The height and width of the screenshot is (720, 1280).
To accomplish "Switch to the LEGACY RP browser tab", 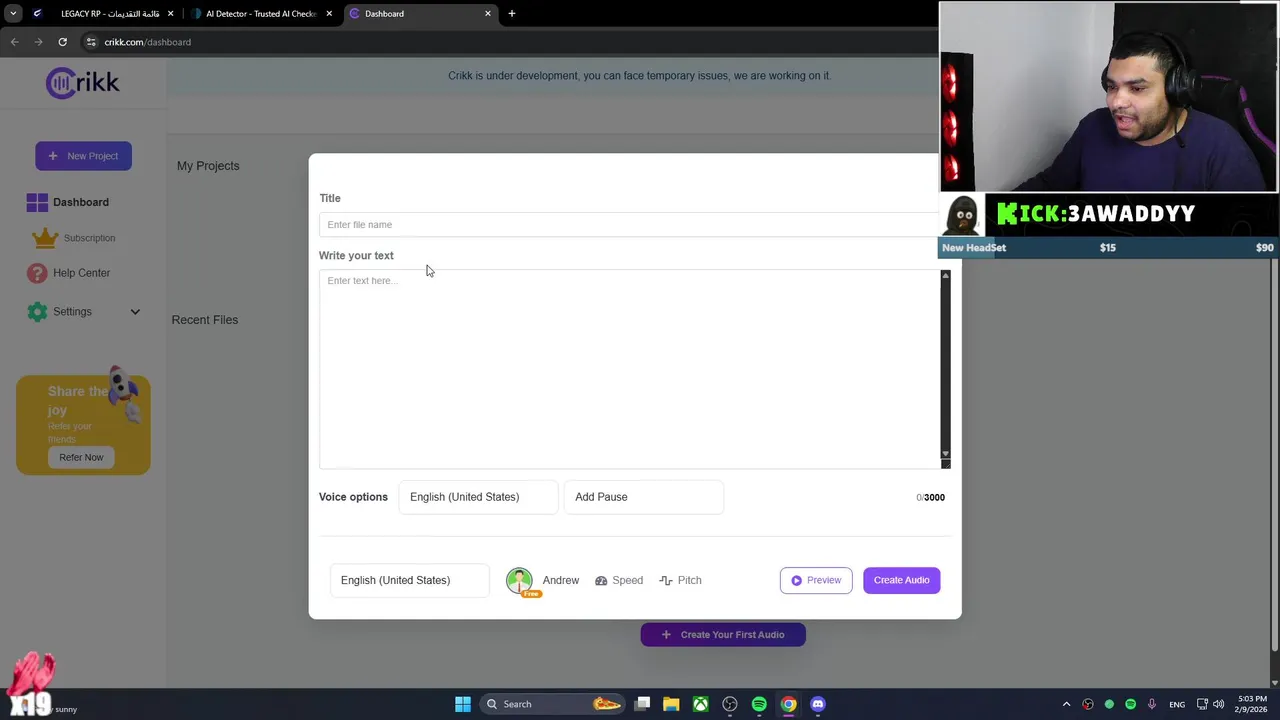I will 103,14.
